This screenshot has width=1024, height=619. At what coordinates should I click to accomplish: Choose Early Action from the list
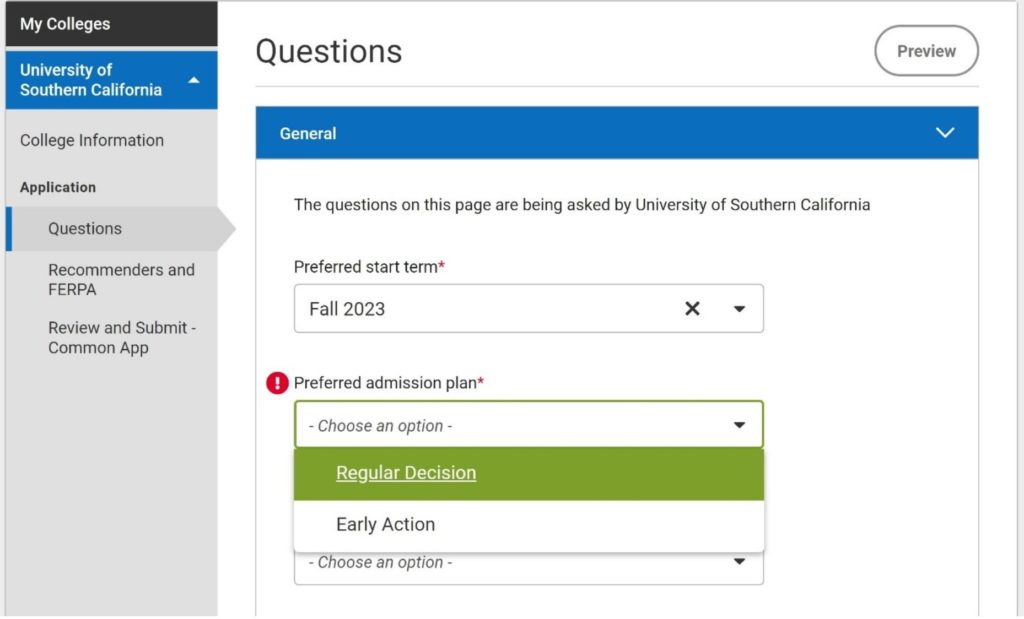click(x=386, y=524)
